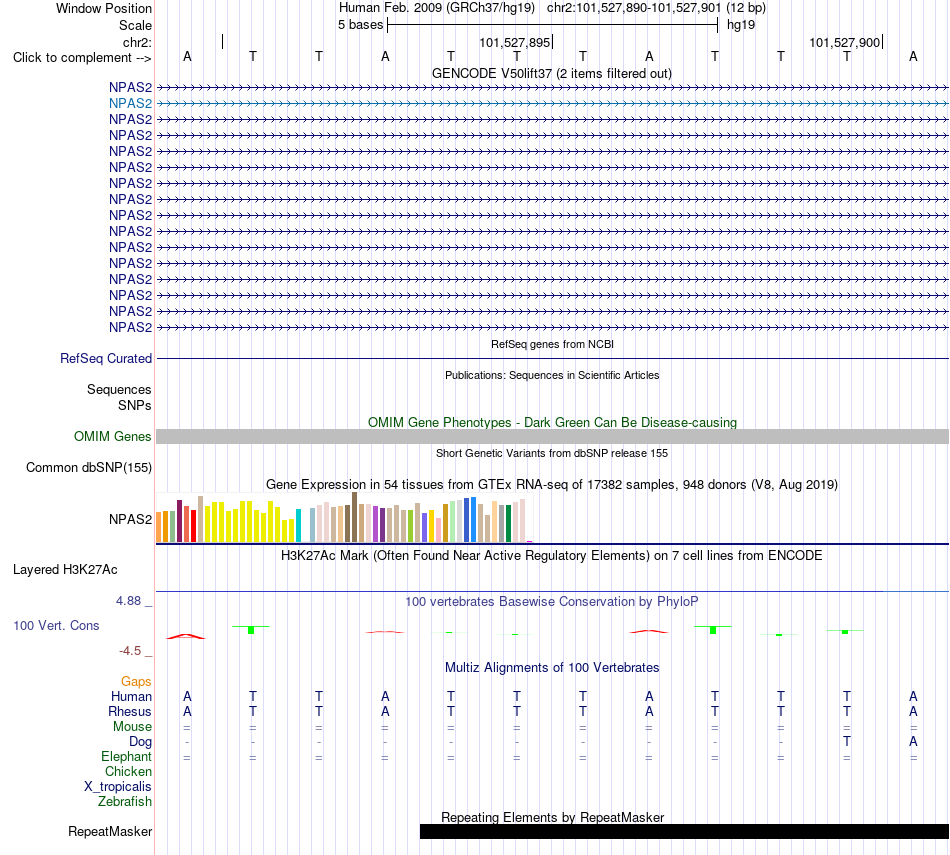Open 'Repeating Elements by RepeatMasker' title
The image size is (950, 855).
[x=552, y=817]
